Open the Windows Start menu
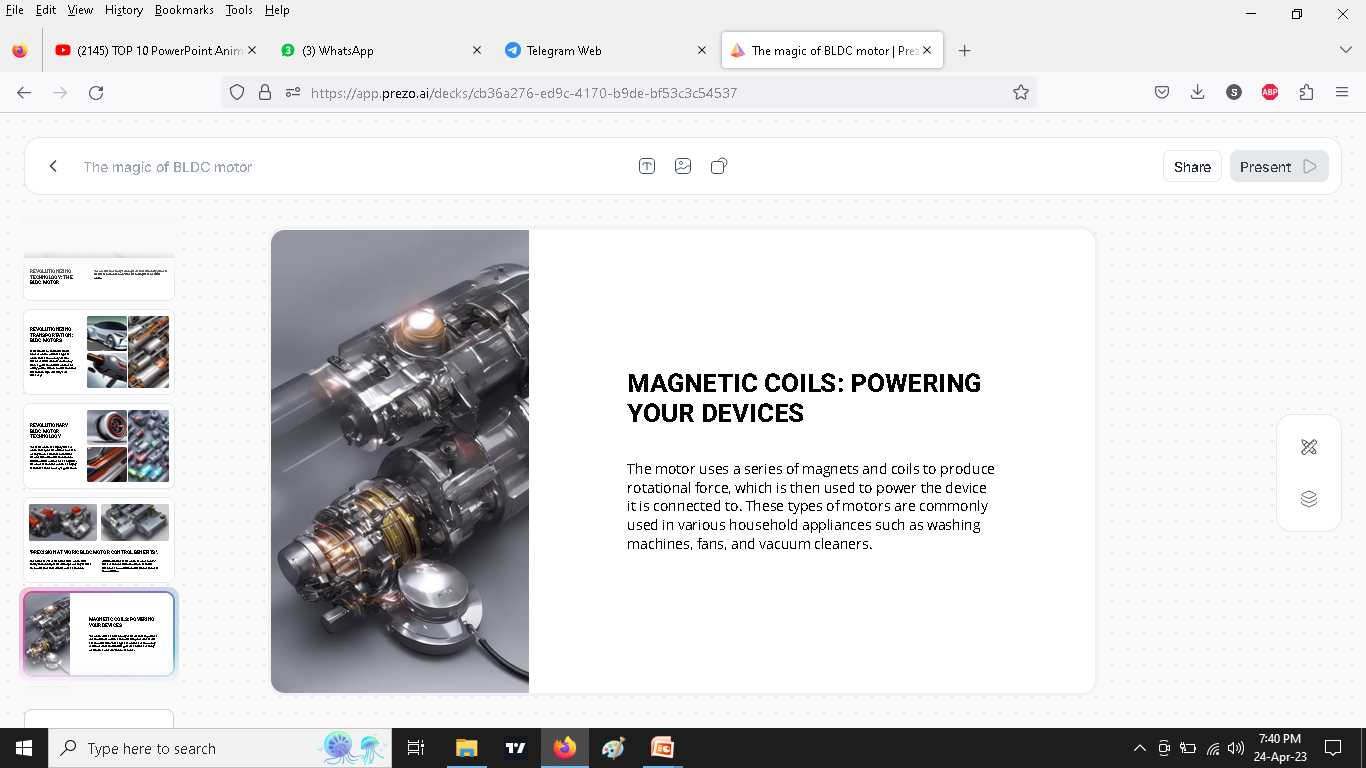The width and height of the screenshot is (1366, 768). pyautogui.click(x=24, y=748)
